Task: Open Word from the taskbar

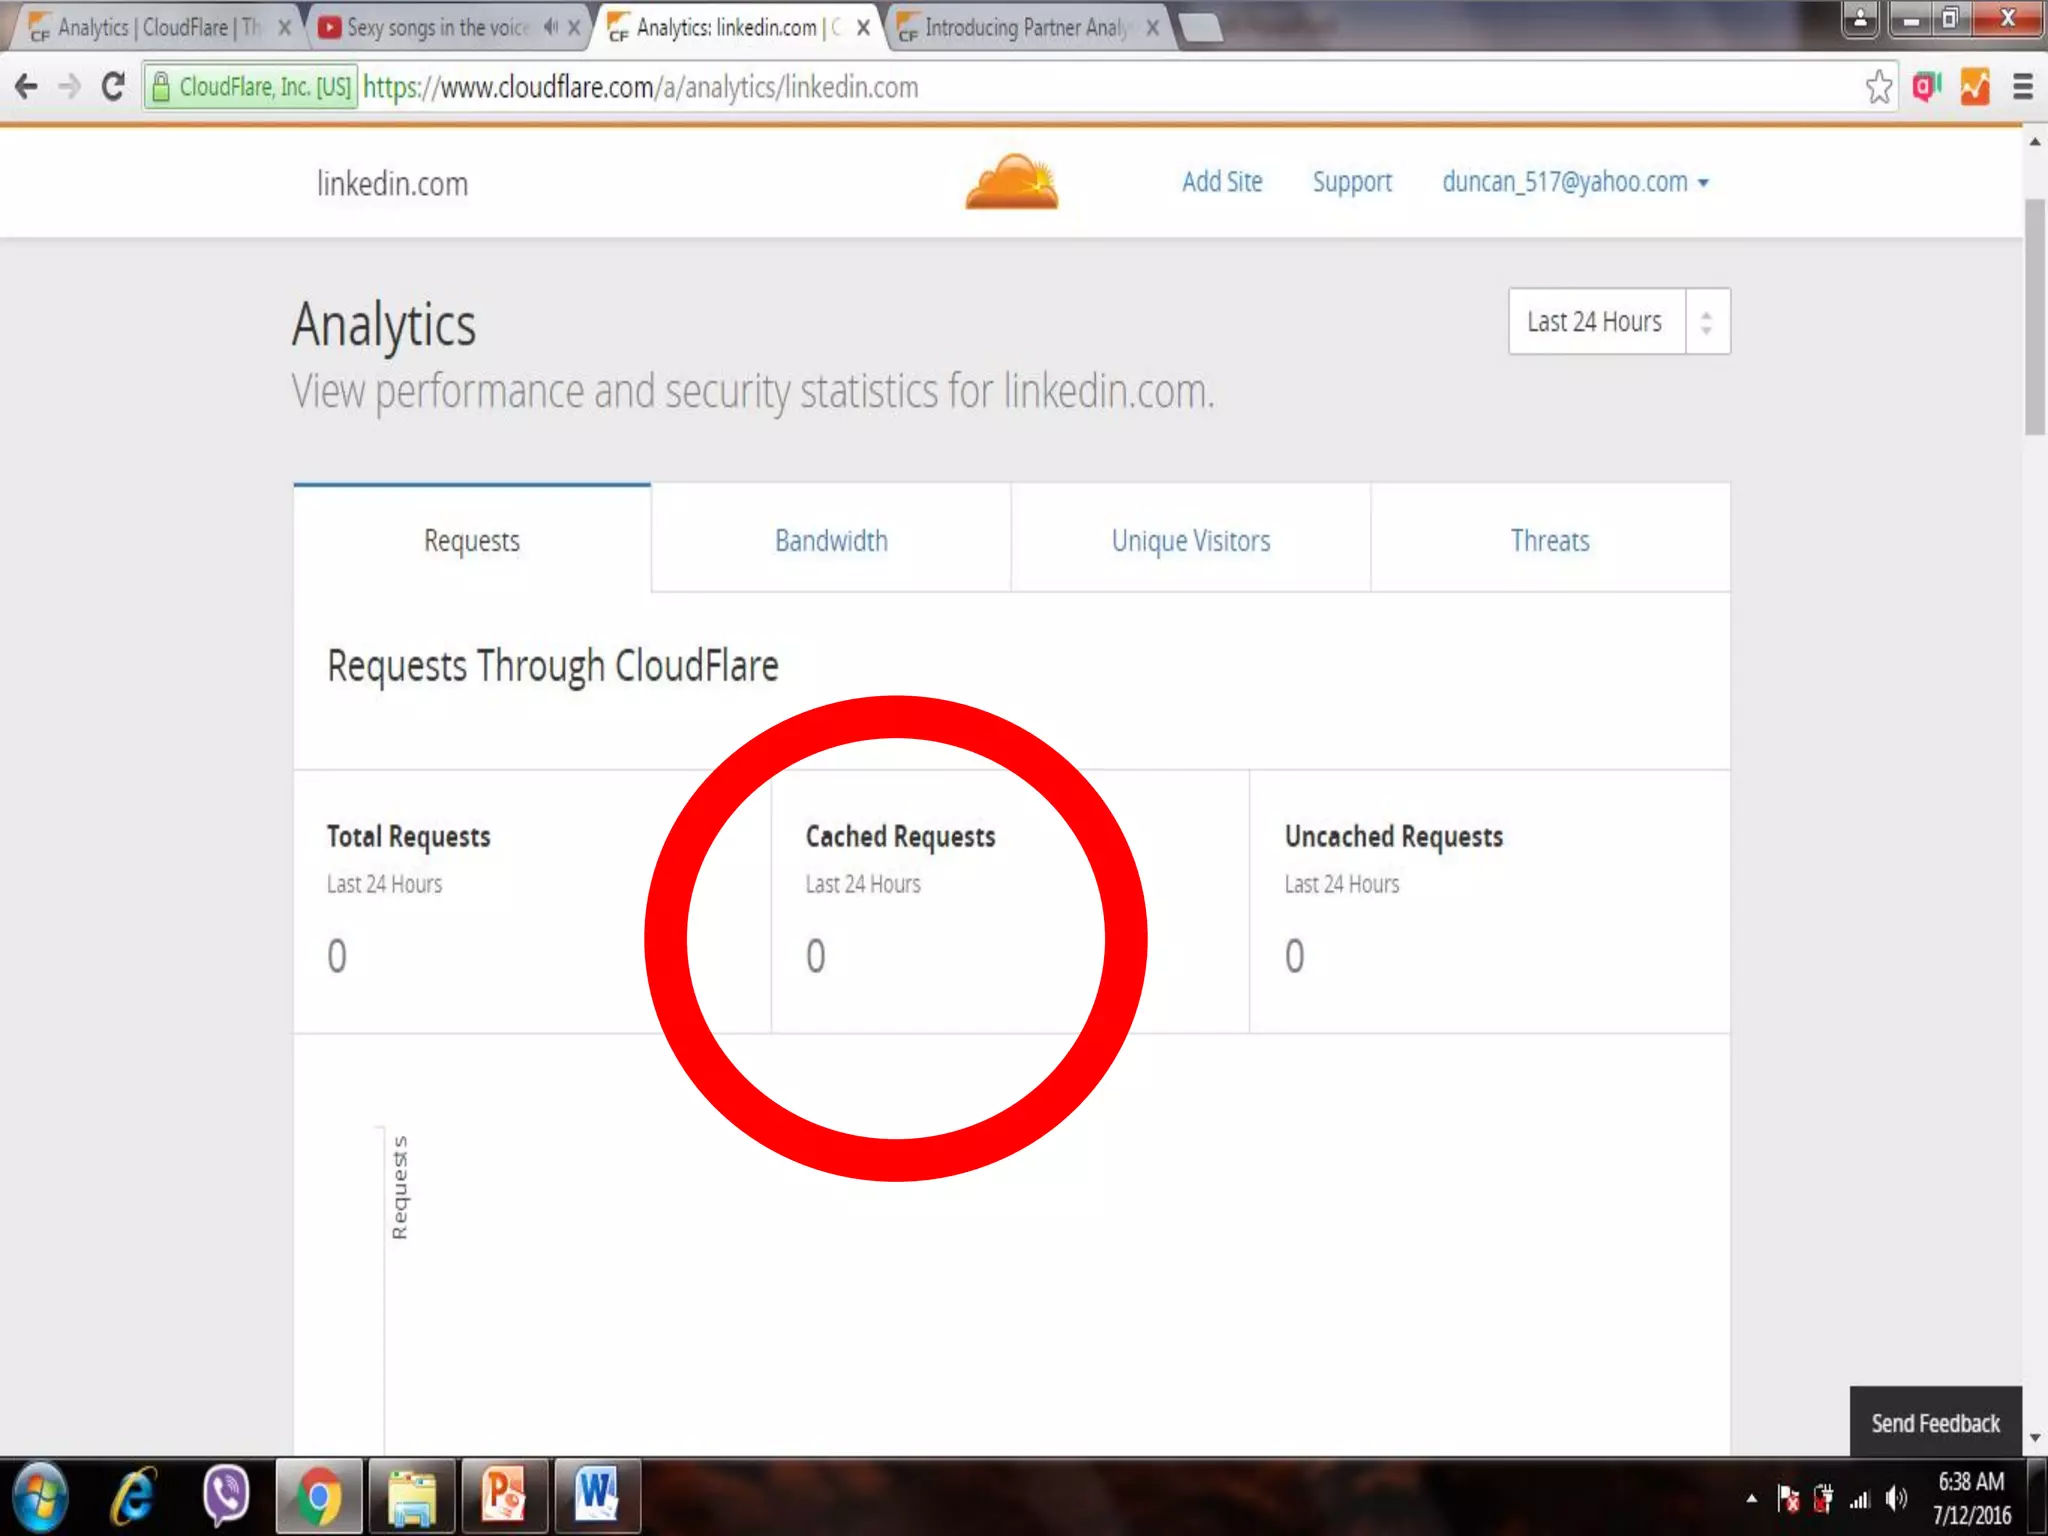Action: [x=596, y=1496]
